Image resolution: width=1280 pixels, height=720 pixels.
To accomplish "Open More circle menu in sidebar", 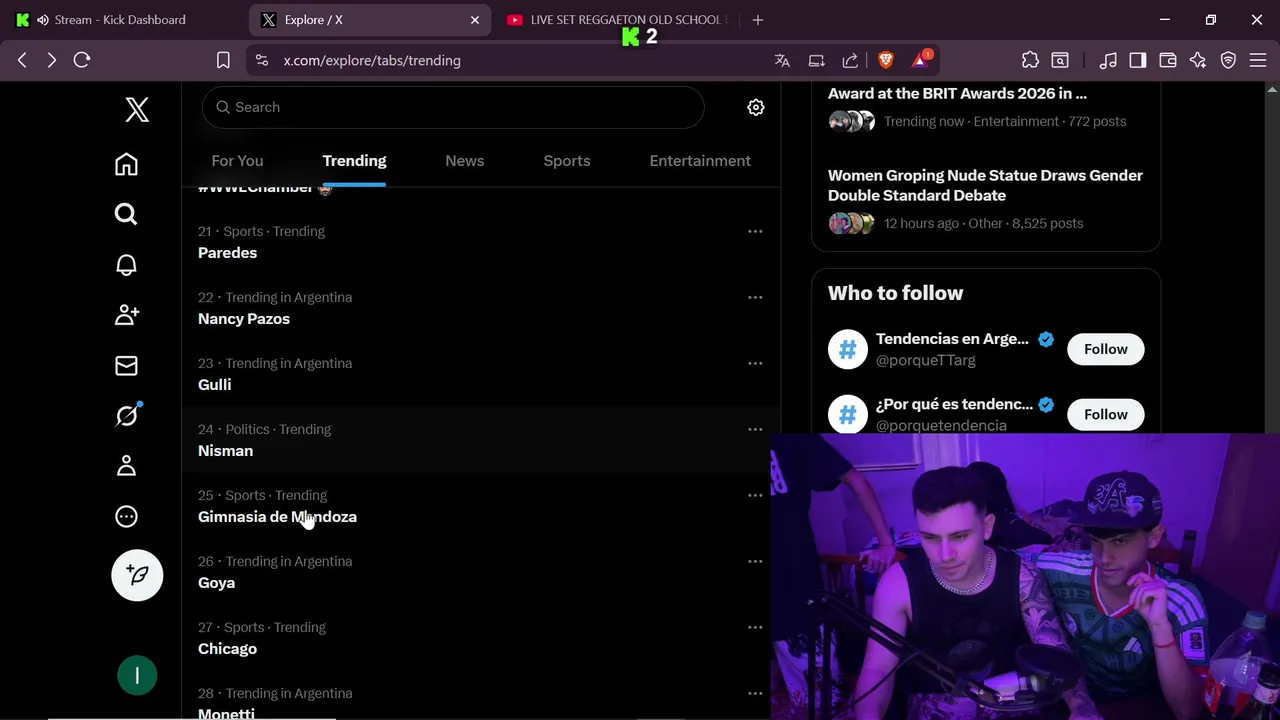I will tap(126, 517).
